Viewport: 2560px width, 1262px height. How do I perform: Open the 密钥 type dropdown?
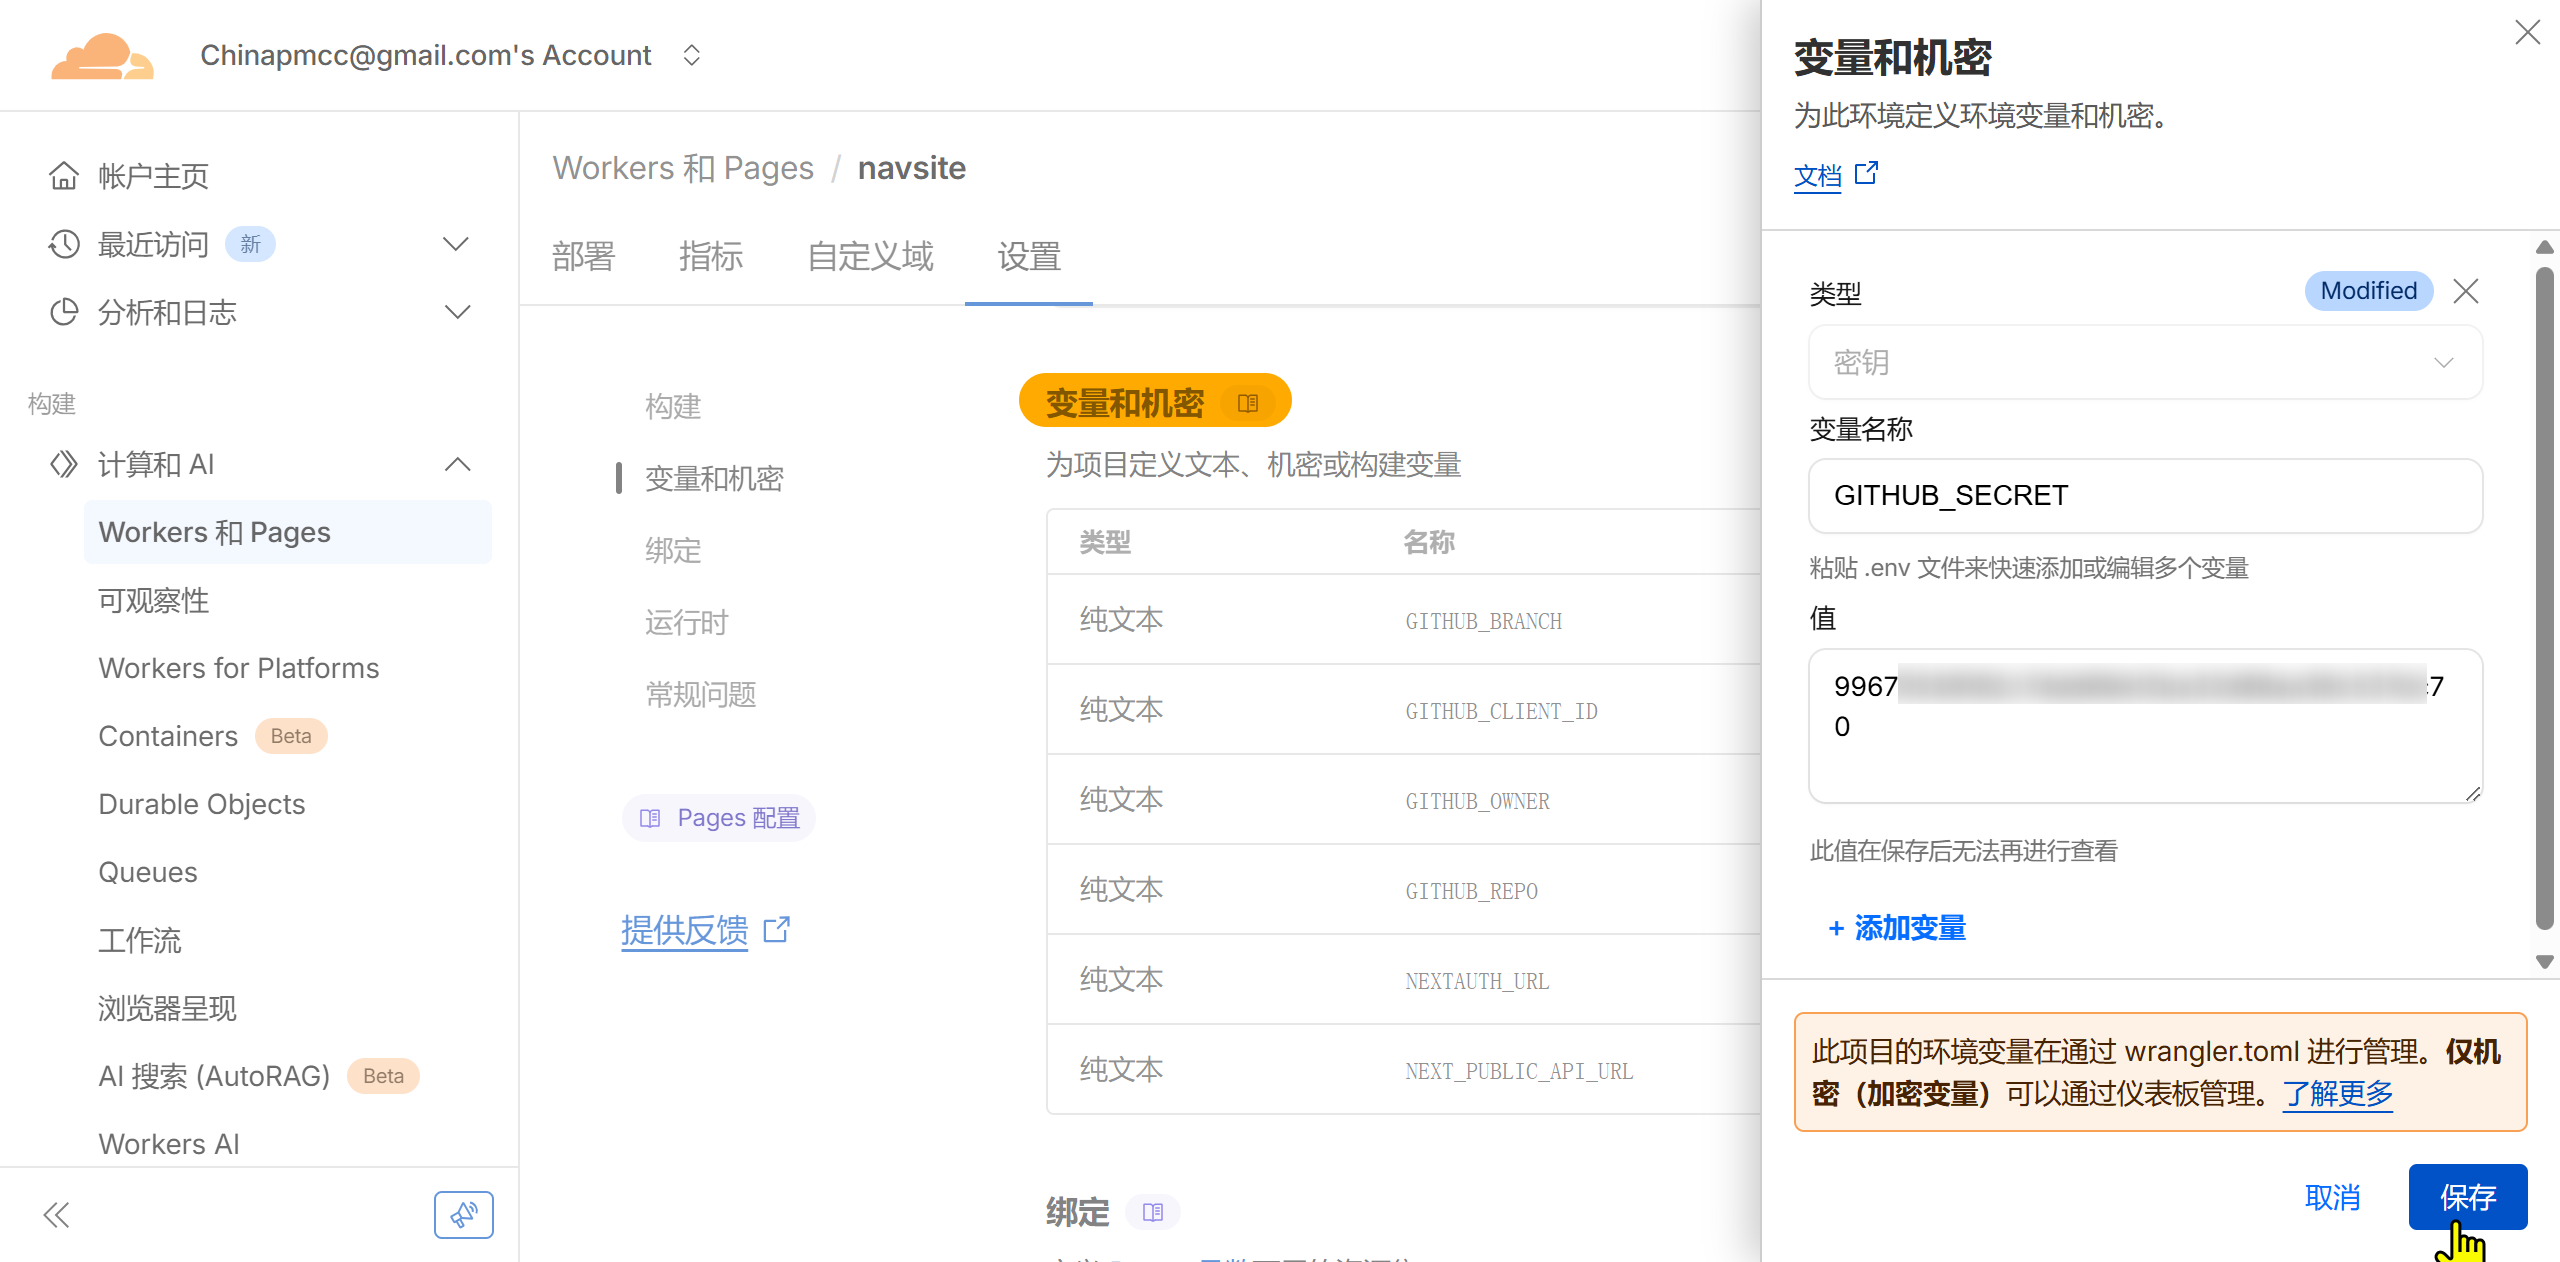(x=2144, y=362)
